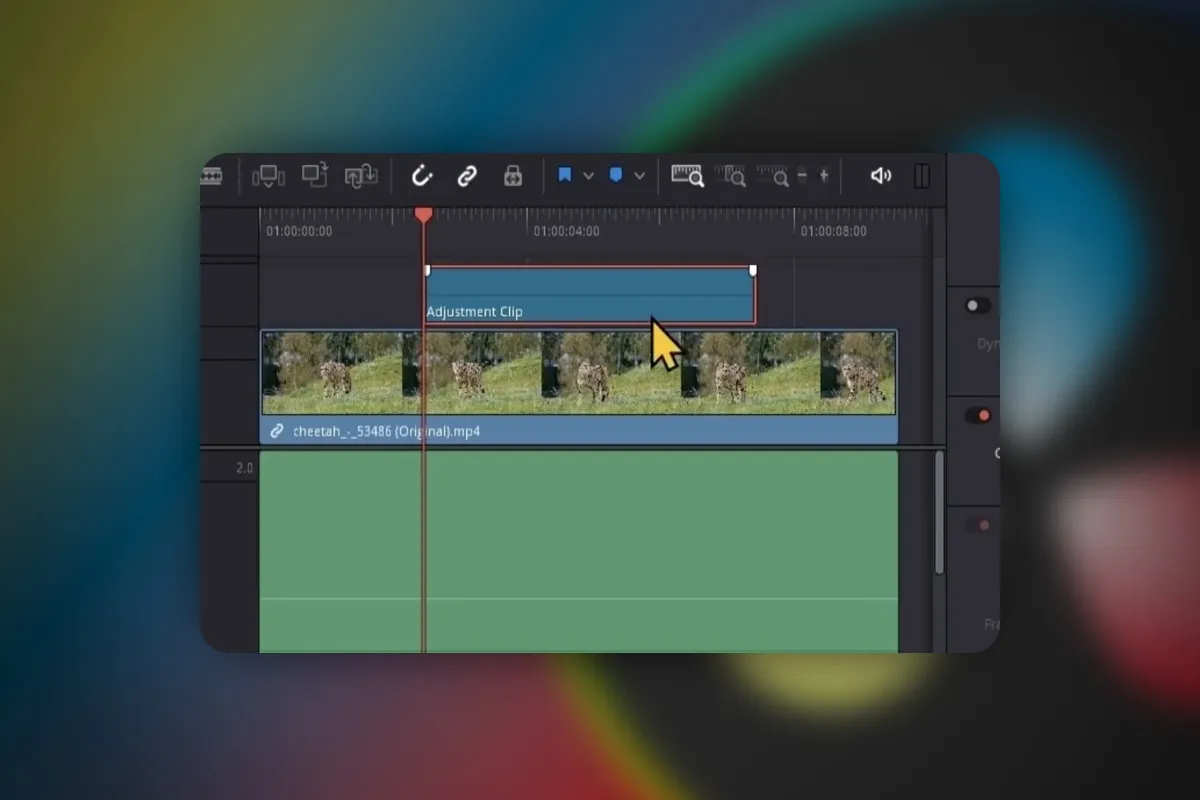This screenshot has width=1200, height=800.
Task: Click the Replace Clip toolbar icon
Action: (361, 177)
